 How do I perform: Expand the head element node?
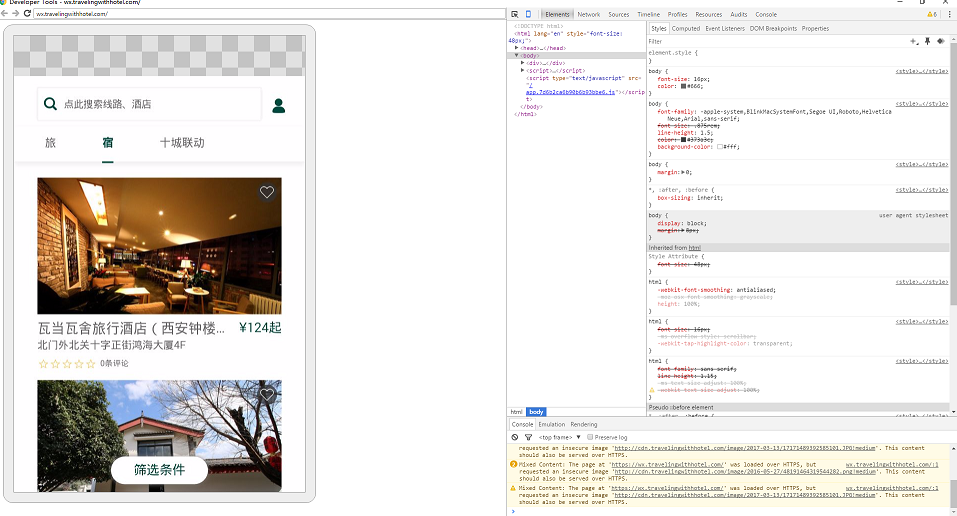tap(517, 47)
